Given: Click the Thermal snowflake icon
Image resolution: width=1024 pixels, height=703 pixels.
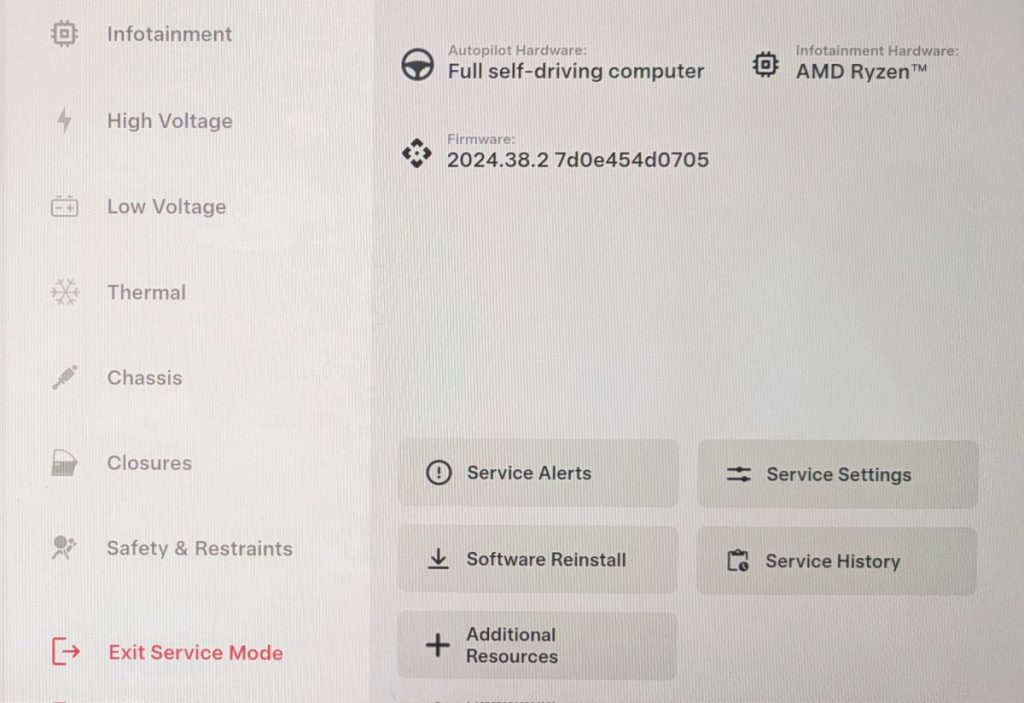Looking at the screenshot, I should coord(65,292).
